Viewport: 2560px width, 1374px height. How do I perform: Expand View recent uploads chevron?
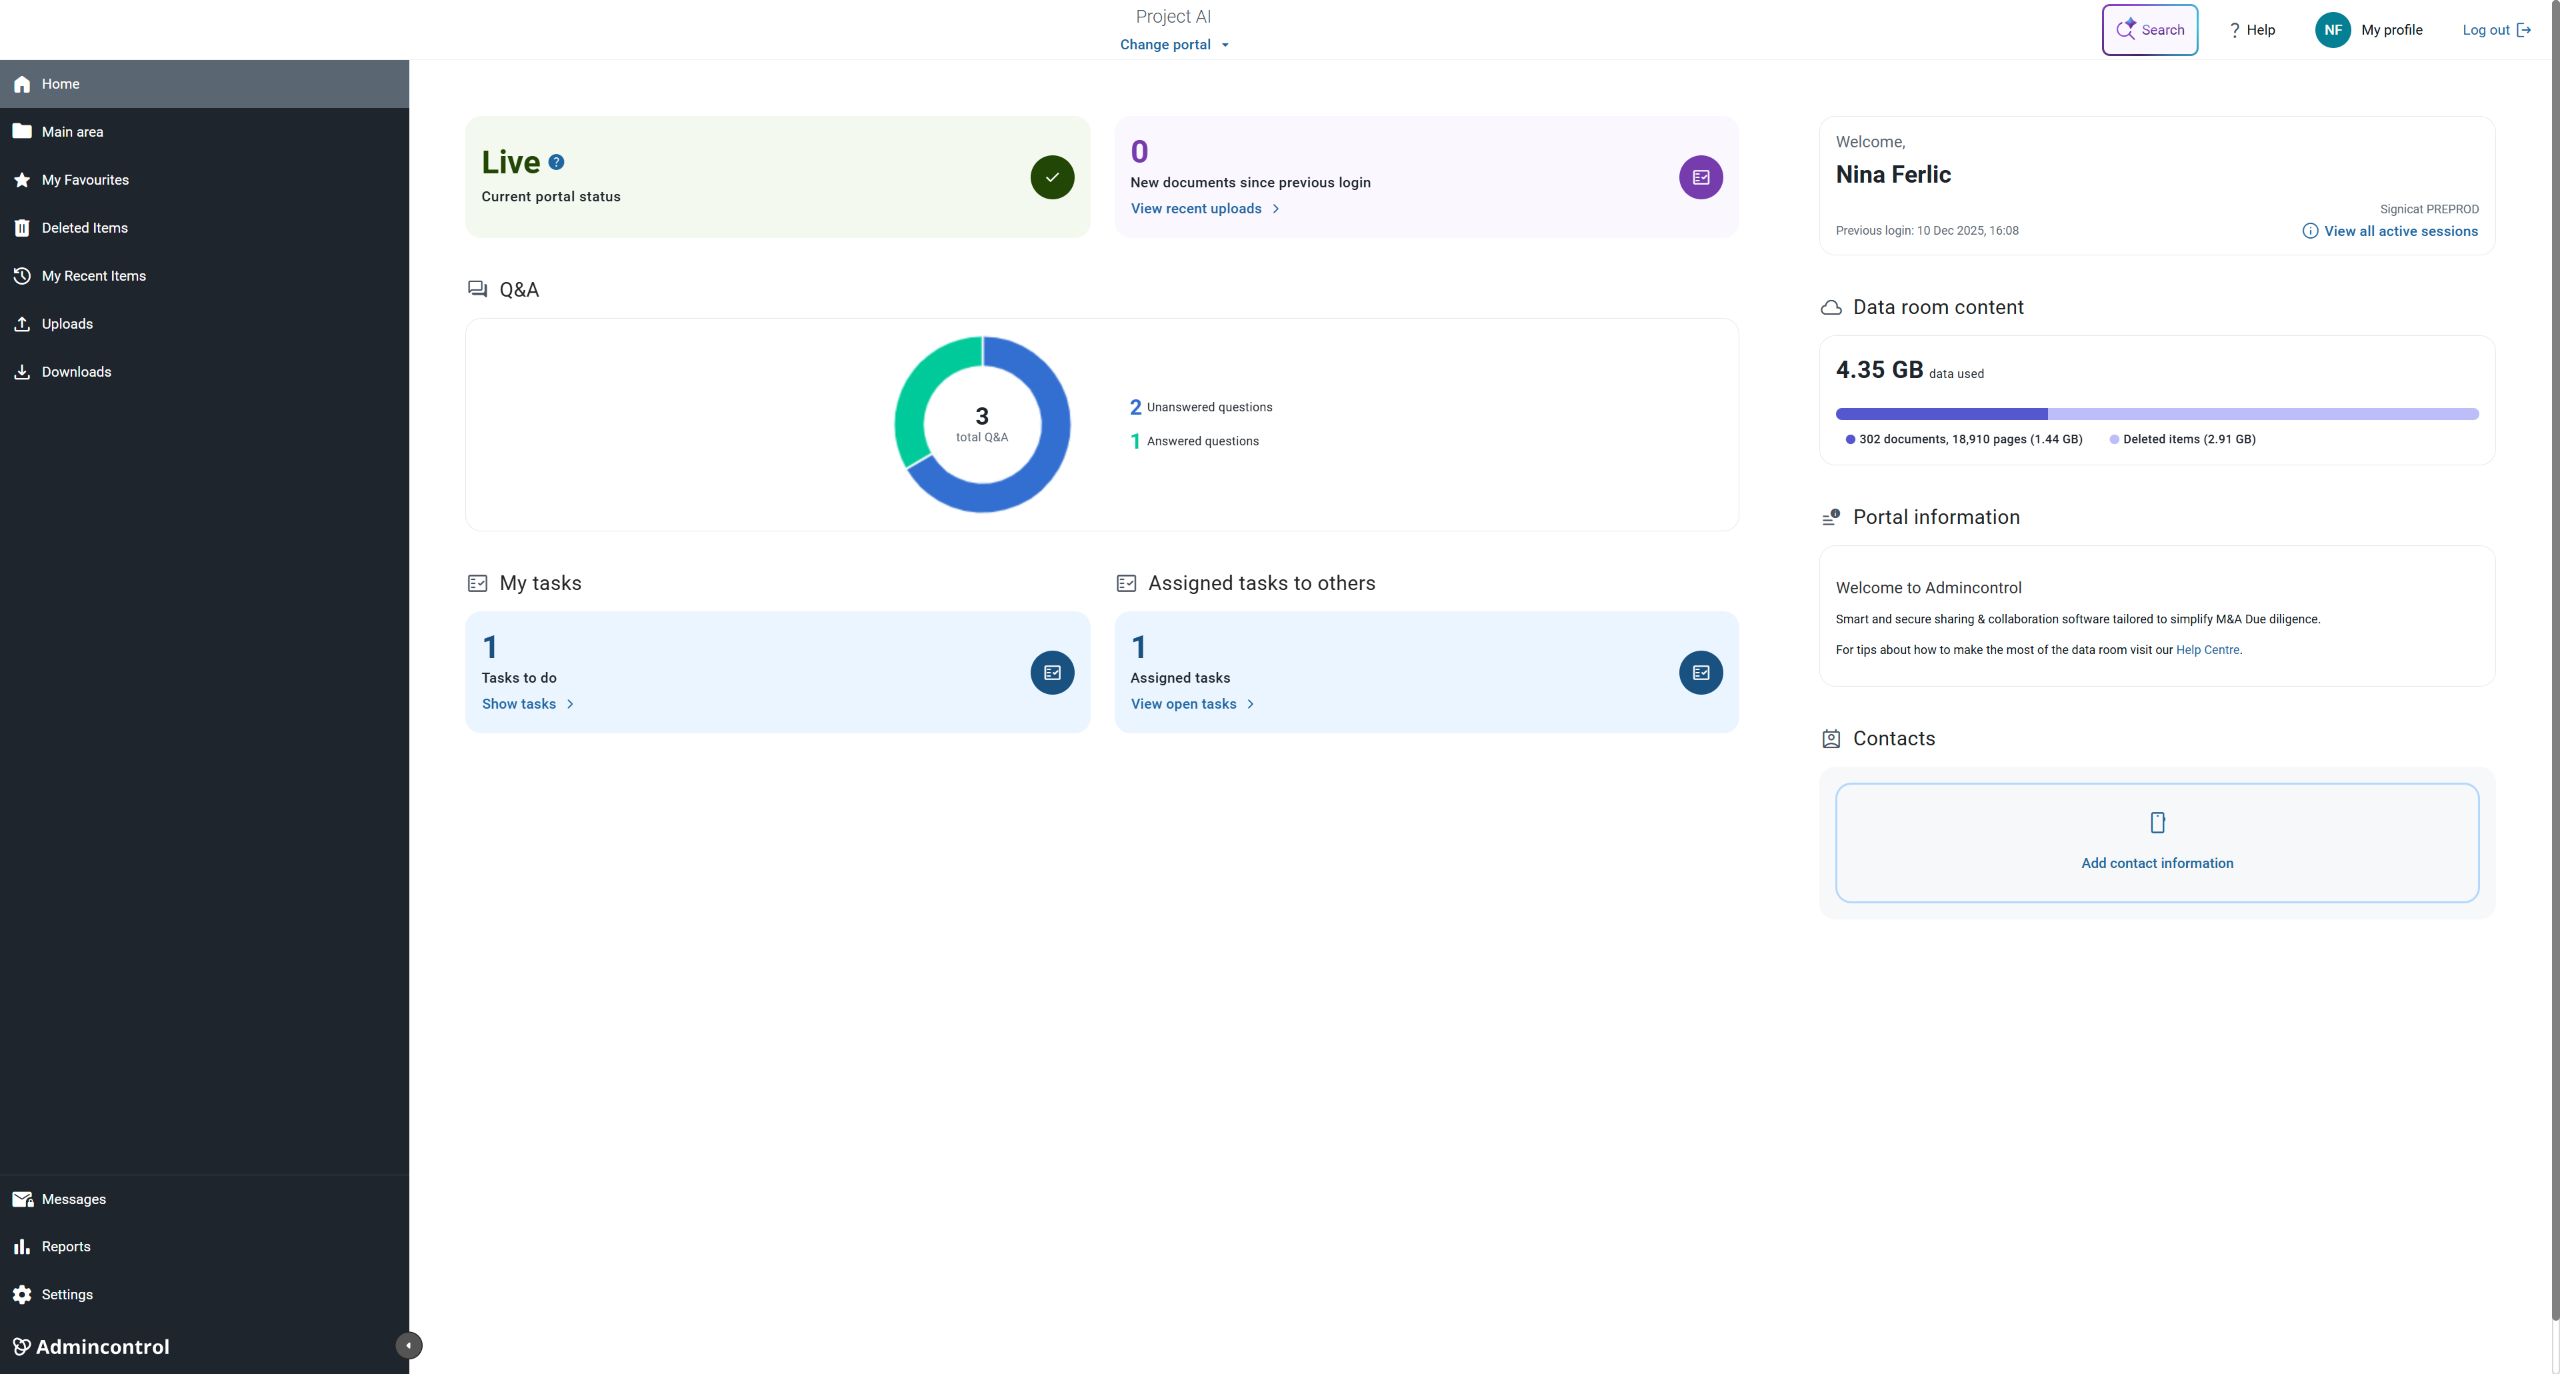point(1276,209)
